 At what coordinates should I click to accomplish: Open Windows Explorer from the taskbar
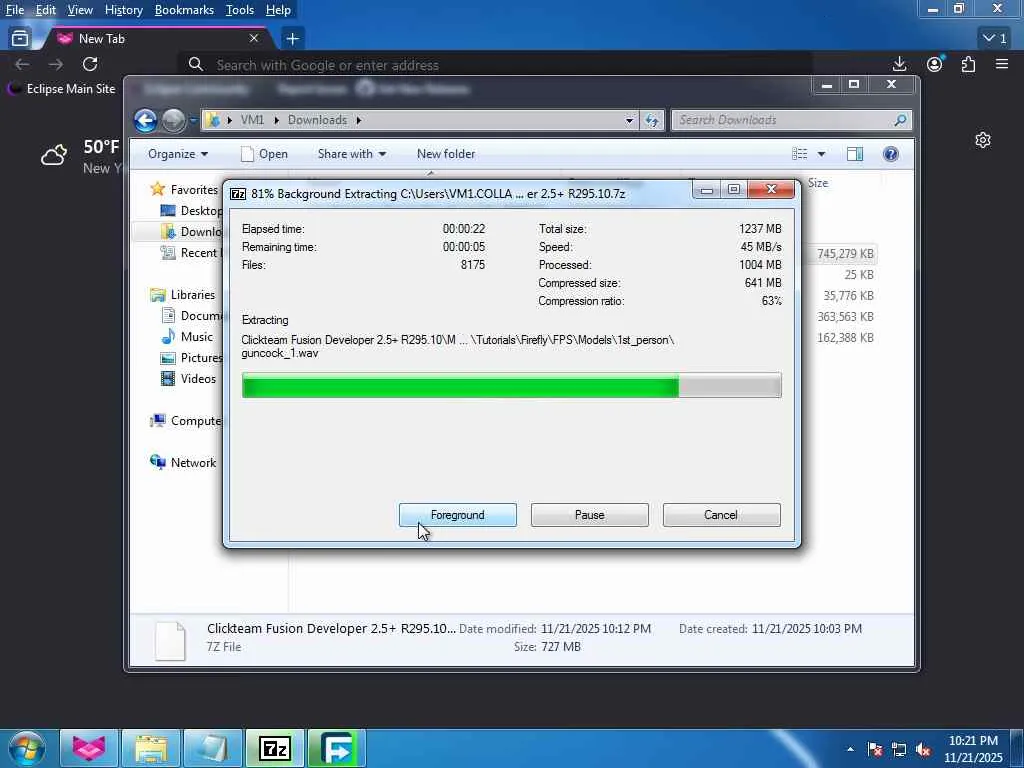tap(151, 748)
